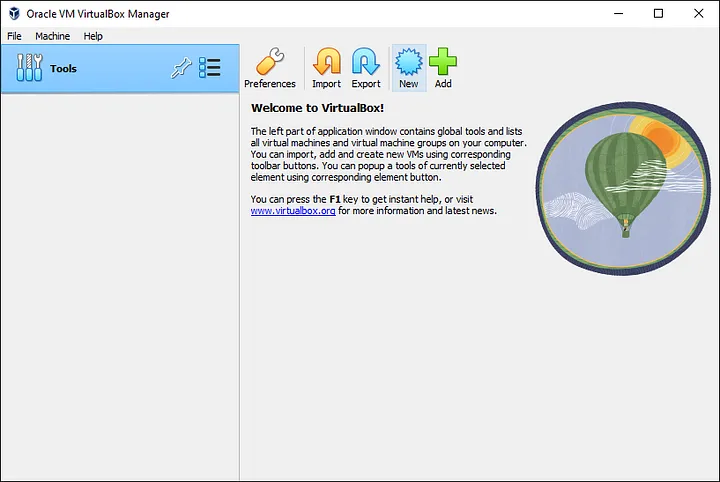Image resolution: width=720 pixels, height=482 pixels.
Task: Open the Help menu
Action: [93, 36]
